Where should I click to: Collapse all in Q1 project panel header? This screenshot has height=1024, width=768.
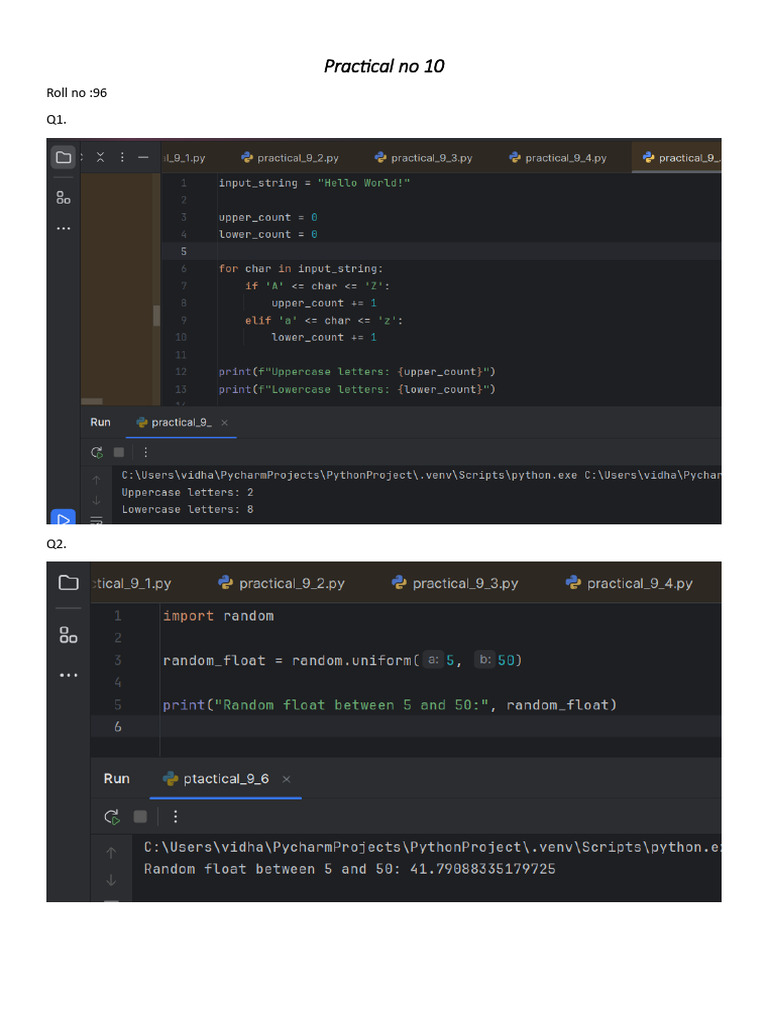(101, 157)
